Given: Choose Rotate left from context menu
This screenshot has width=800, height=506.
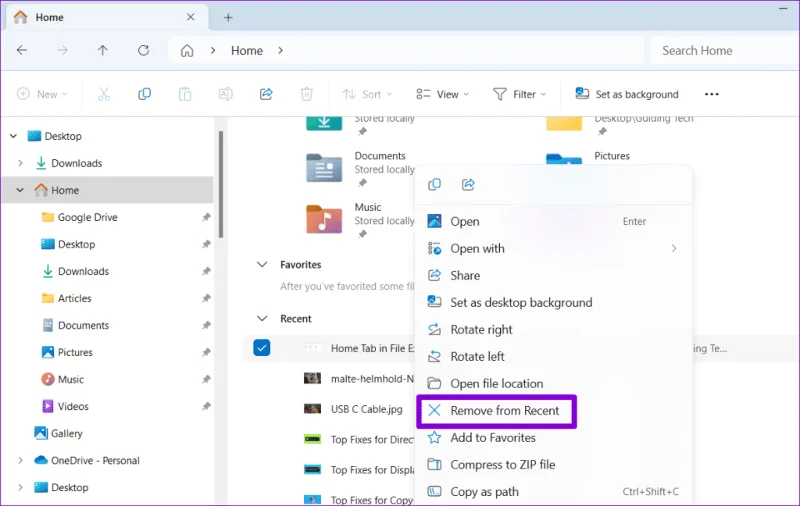Looking at the screenshot, I should (554, 357).
